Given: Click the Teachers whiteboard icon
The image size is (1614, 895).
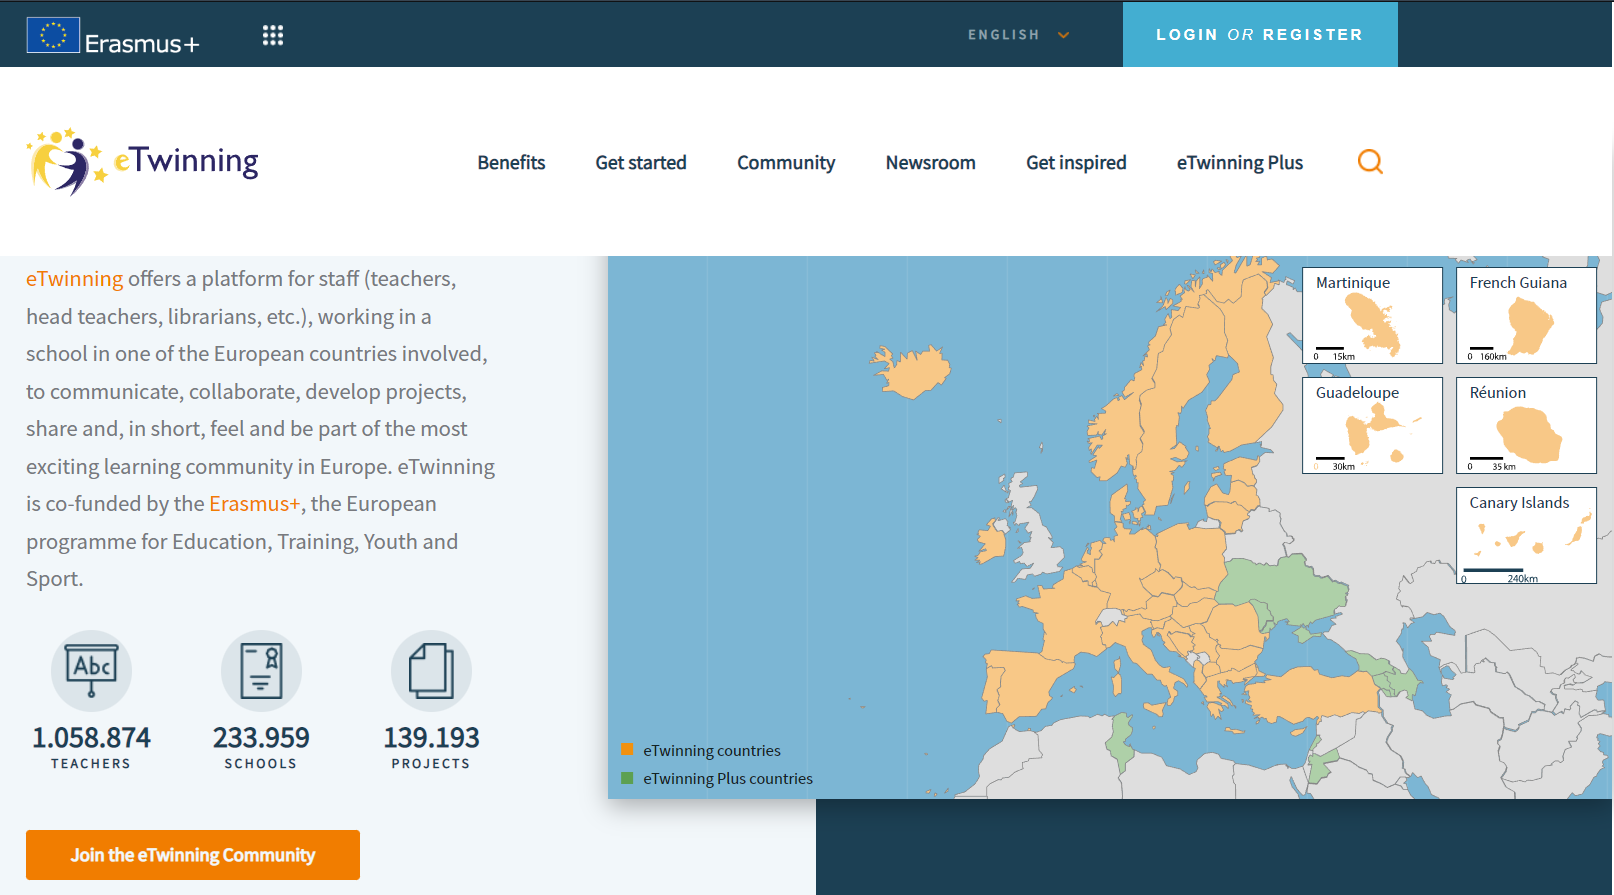Looking at the screenshot, I should pyautogui.click(x=91, y=670).
